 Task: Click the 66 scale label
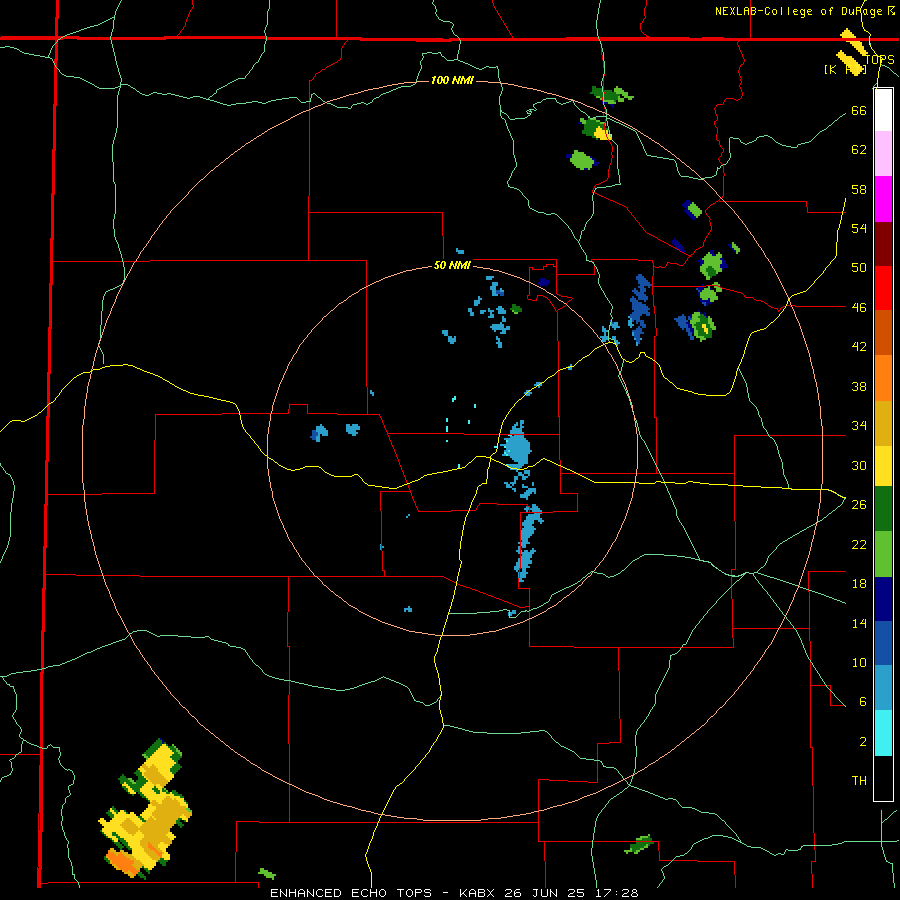[x=859, y=110]
